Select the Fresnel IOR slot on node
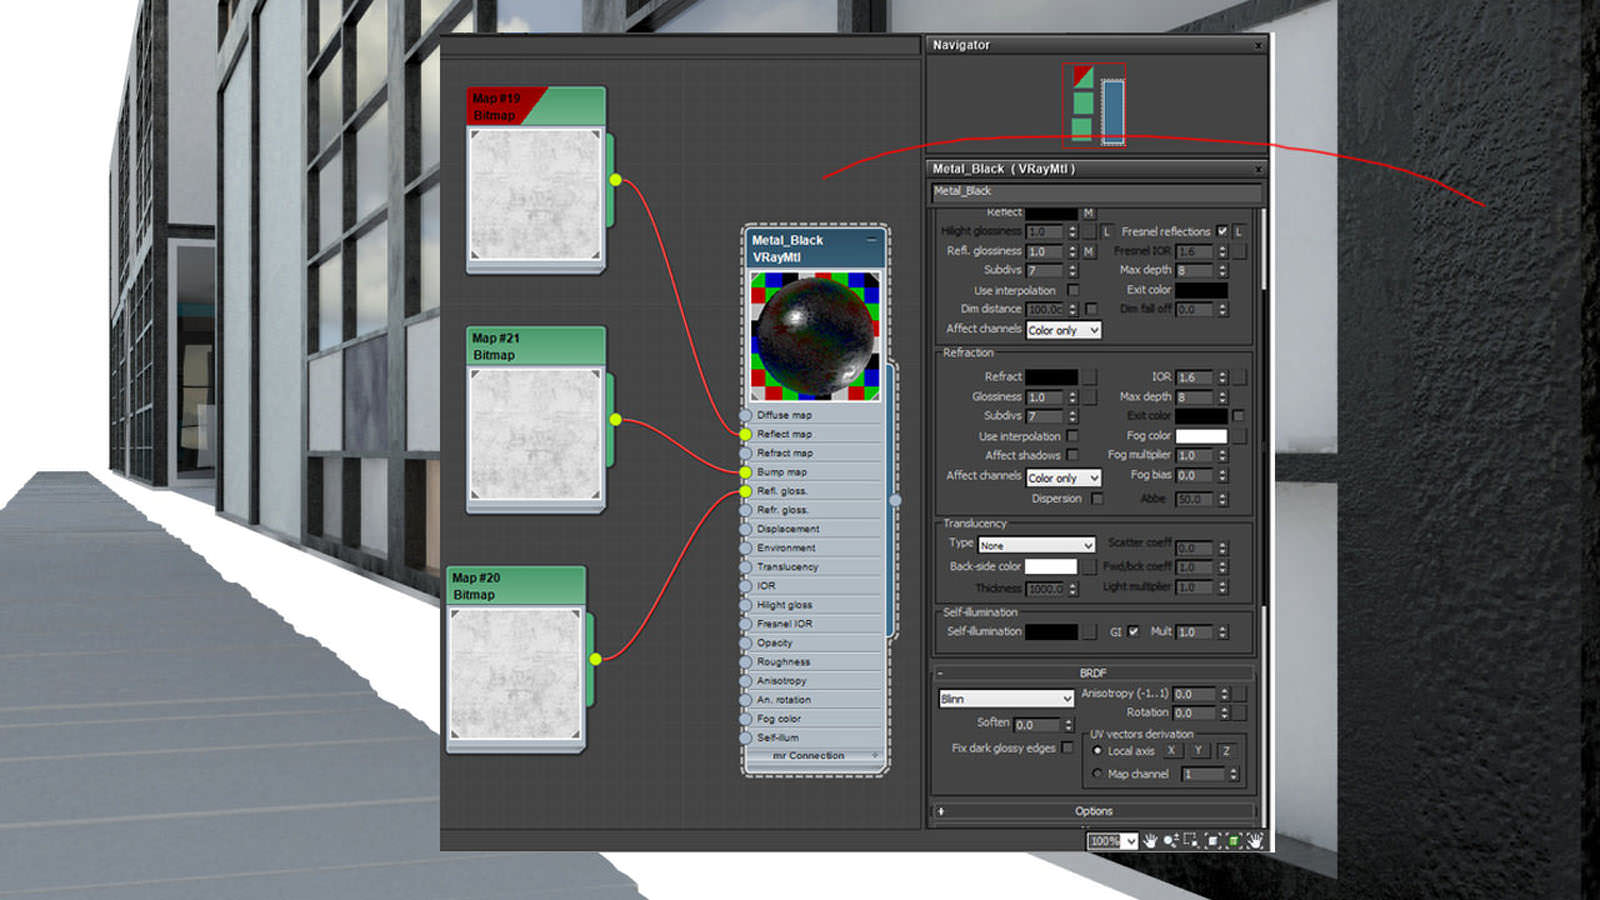This screenshot has width=1600, height=900. coord(815,624)
